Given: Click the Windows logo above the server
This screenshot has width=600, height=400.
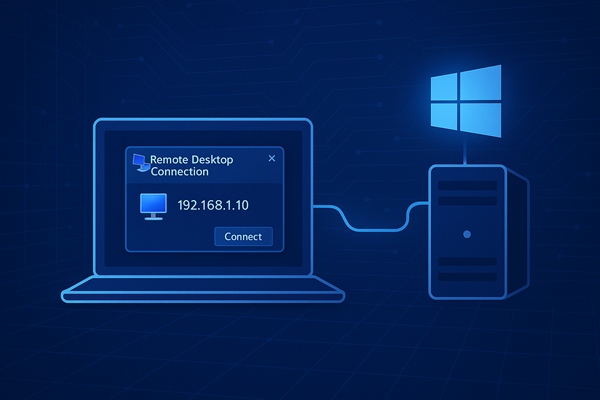Looking at the screenshot, I should click(466, 101).
